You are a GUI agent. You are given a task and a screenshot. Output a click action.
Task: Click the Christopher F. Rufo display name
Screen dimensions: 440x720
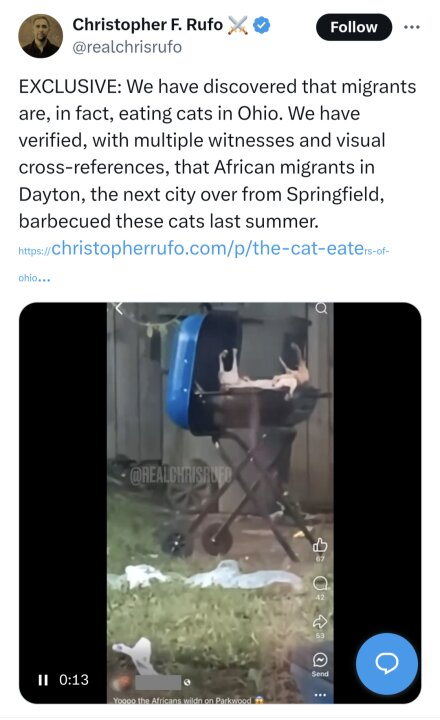(147, 24)
